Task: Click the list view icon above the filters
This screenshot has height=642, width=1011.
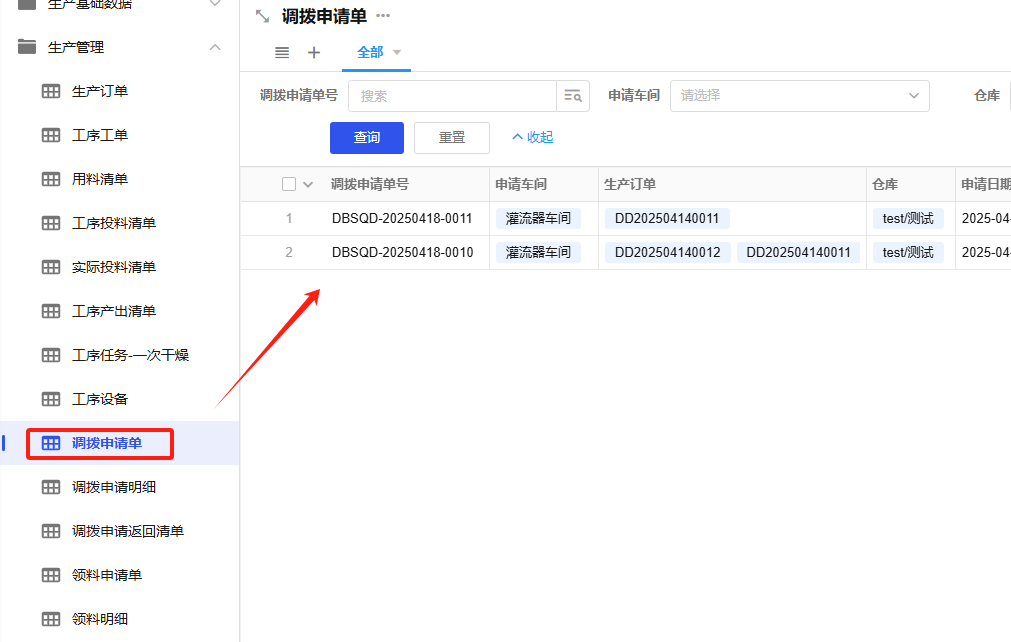Action: pyautogui.click(x=281, y=51)
